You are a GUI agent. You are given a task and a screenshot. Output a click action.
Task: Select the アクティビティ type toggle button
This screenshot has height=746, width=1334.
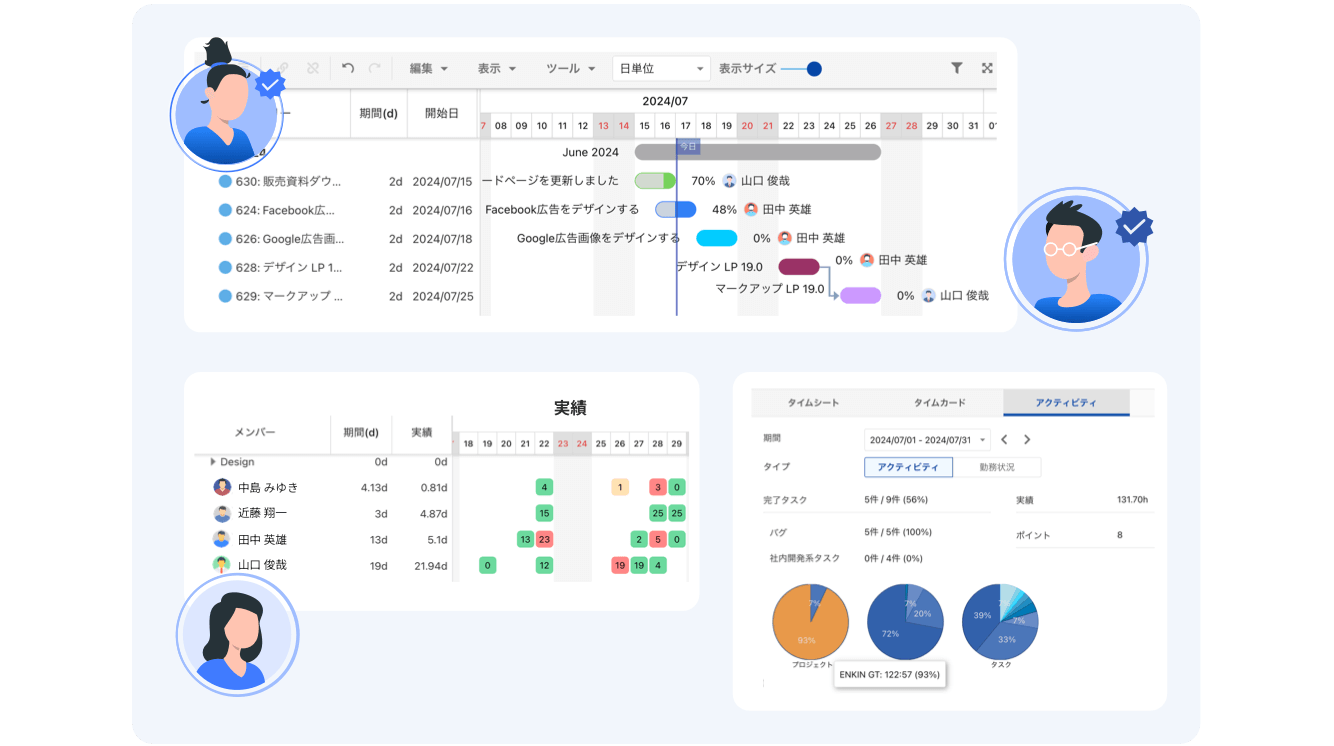tap(908, 467)
